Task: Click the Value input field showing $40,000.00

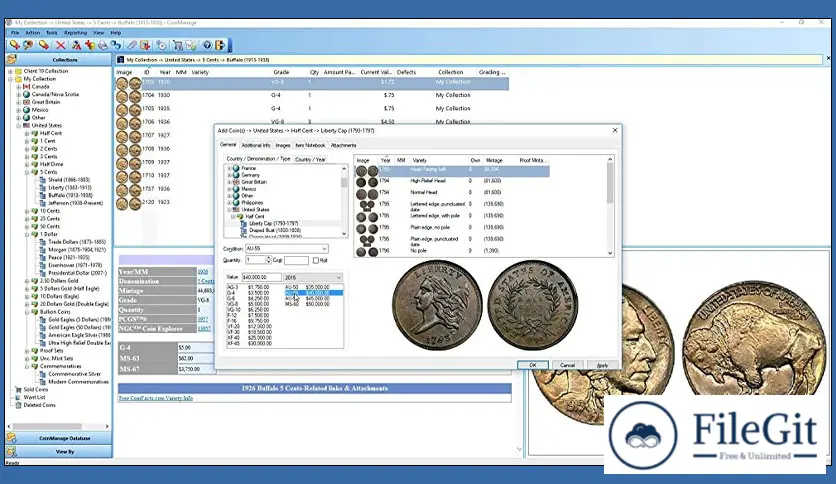Action: (x=261, y=277)
